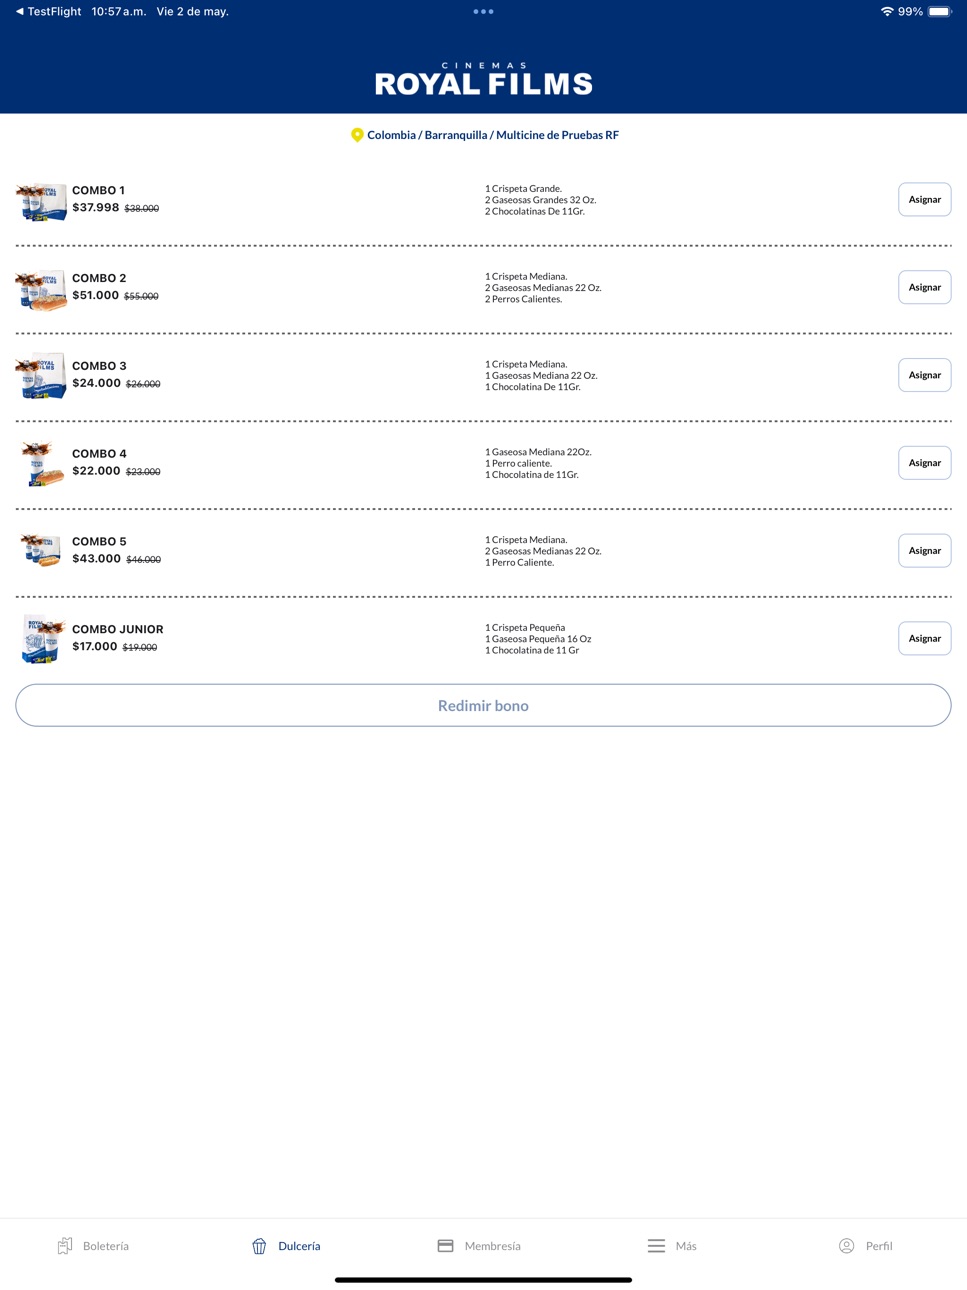
Task: Click Asignar for COMBO 5
Action: click(924, 550)
